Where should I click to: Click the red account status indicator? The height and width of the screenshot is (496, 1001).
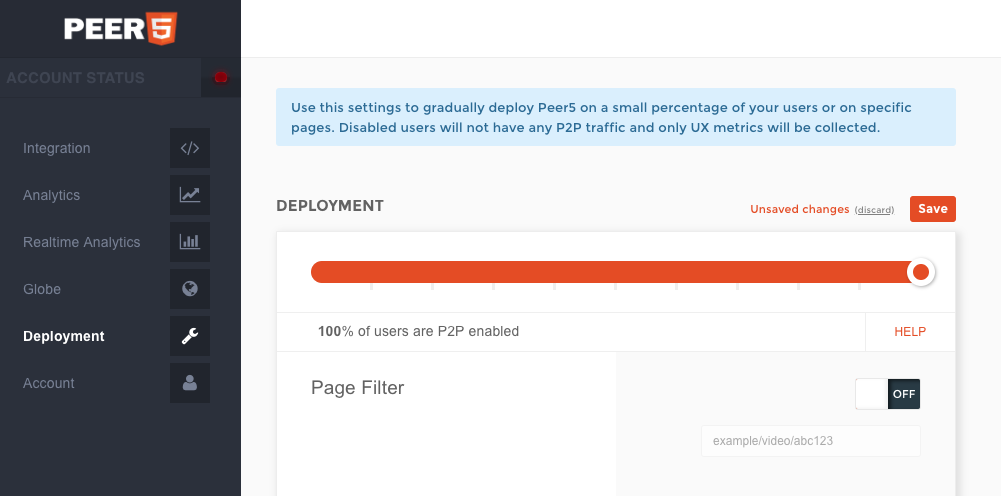point(221,77)
